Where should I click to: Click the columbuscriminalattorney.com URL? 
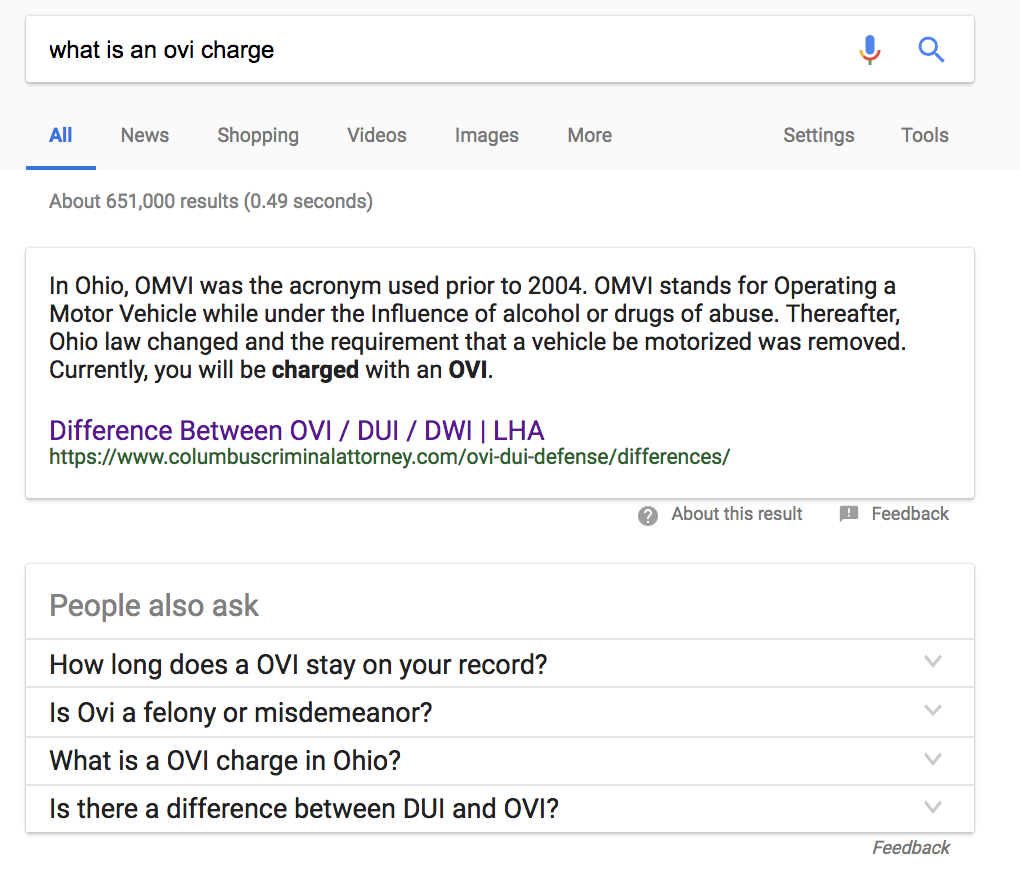pos(390,457)
